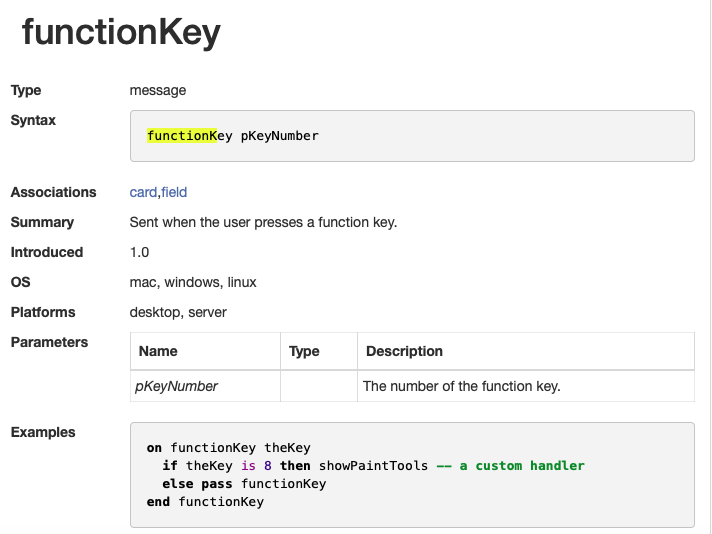Click the functionKey page heading
Screen dimensions: 712x534
(121, 33)
